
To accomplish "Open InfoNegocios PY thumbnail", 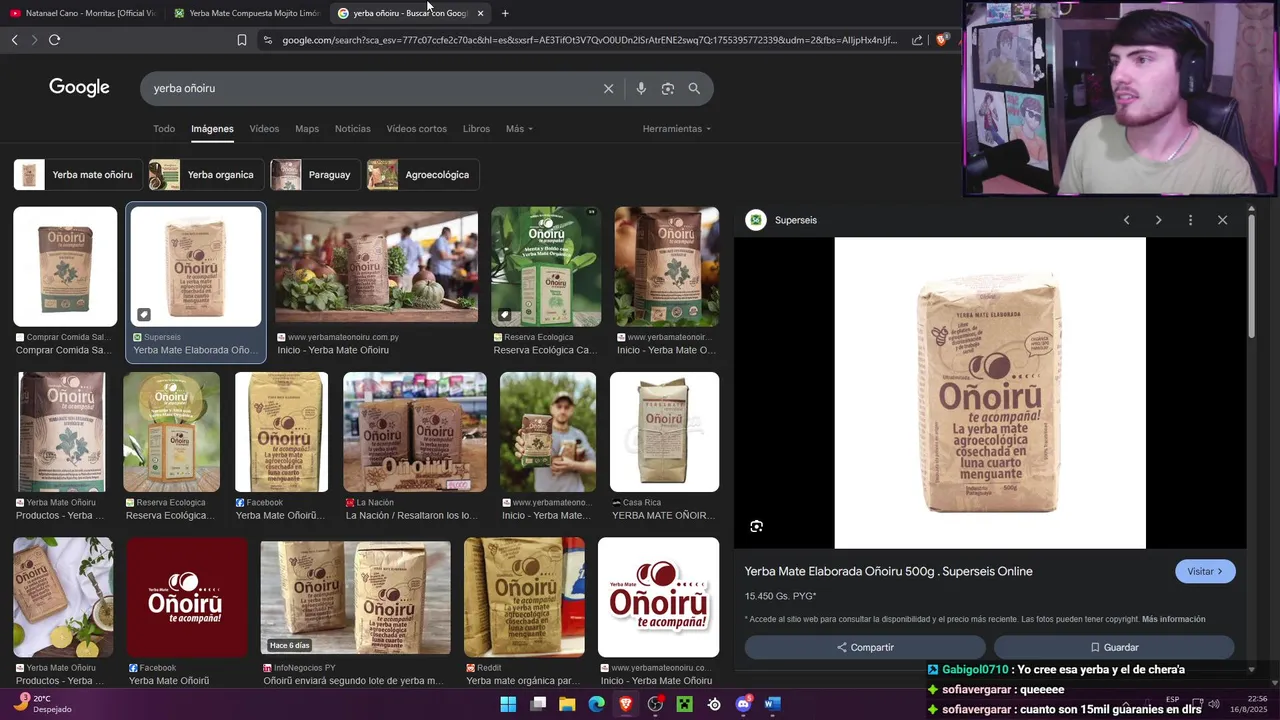I will [x=355, y=597].
